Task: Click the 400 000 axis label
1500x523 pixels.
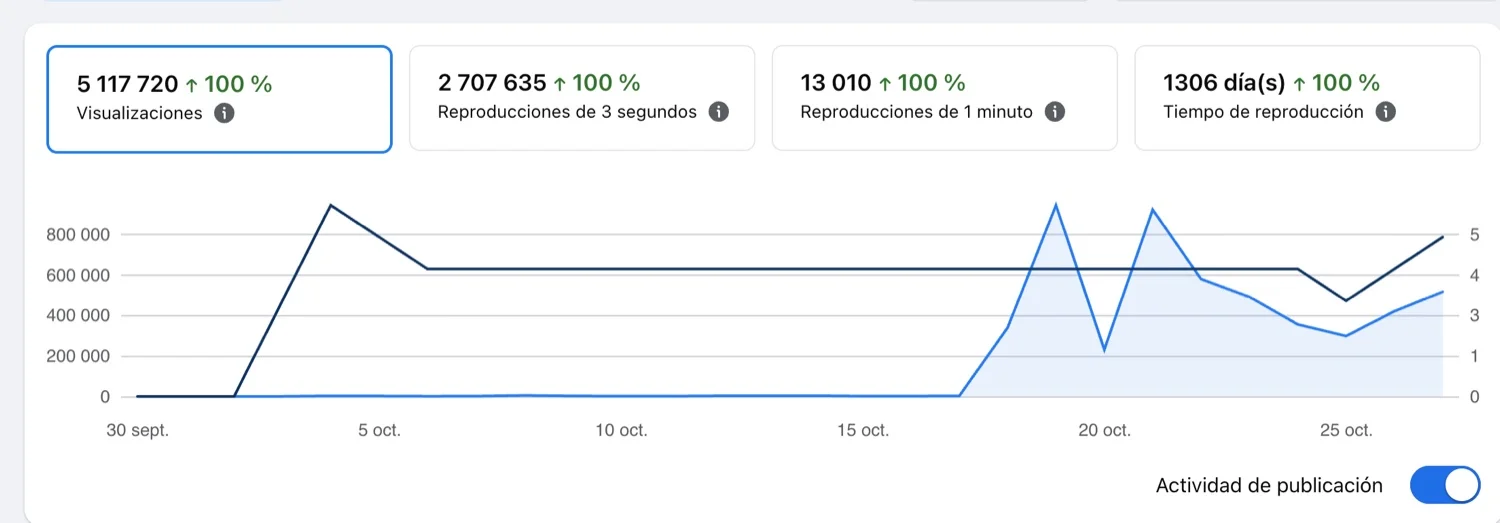Action: (78, 316)
